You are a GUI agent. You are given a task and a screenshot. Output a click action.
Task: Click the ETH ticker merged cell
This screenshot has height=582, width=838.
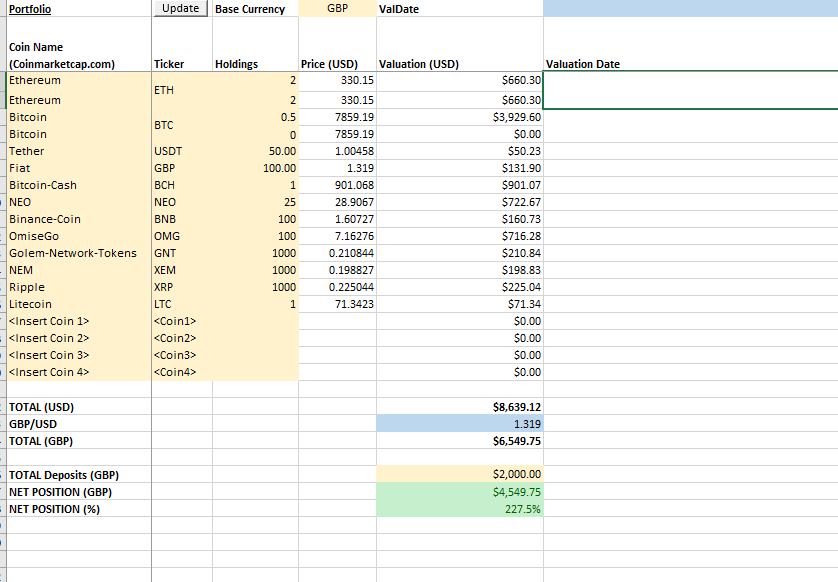click(182, 90)
